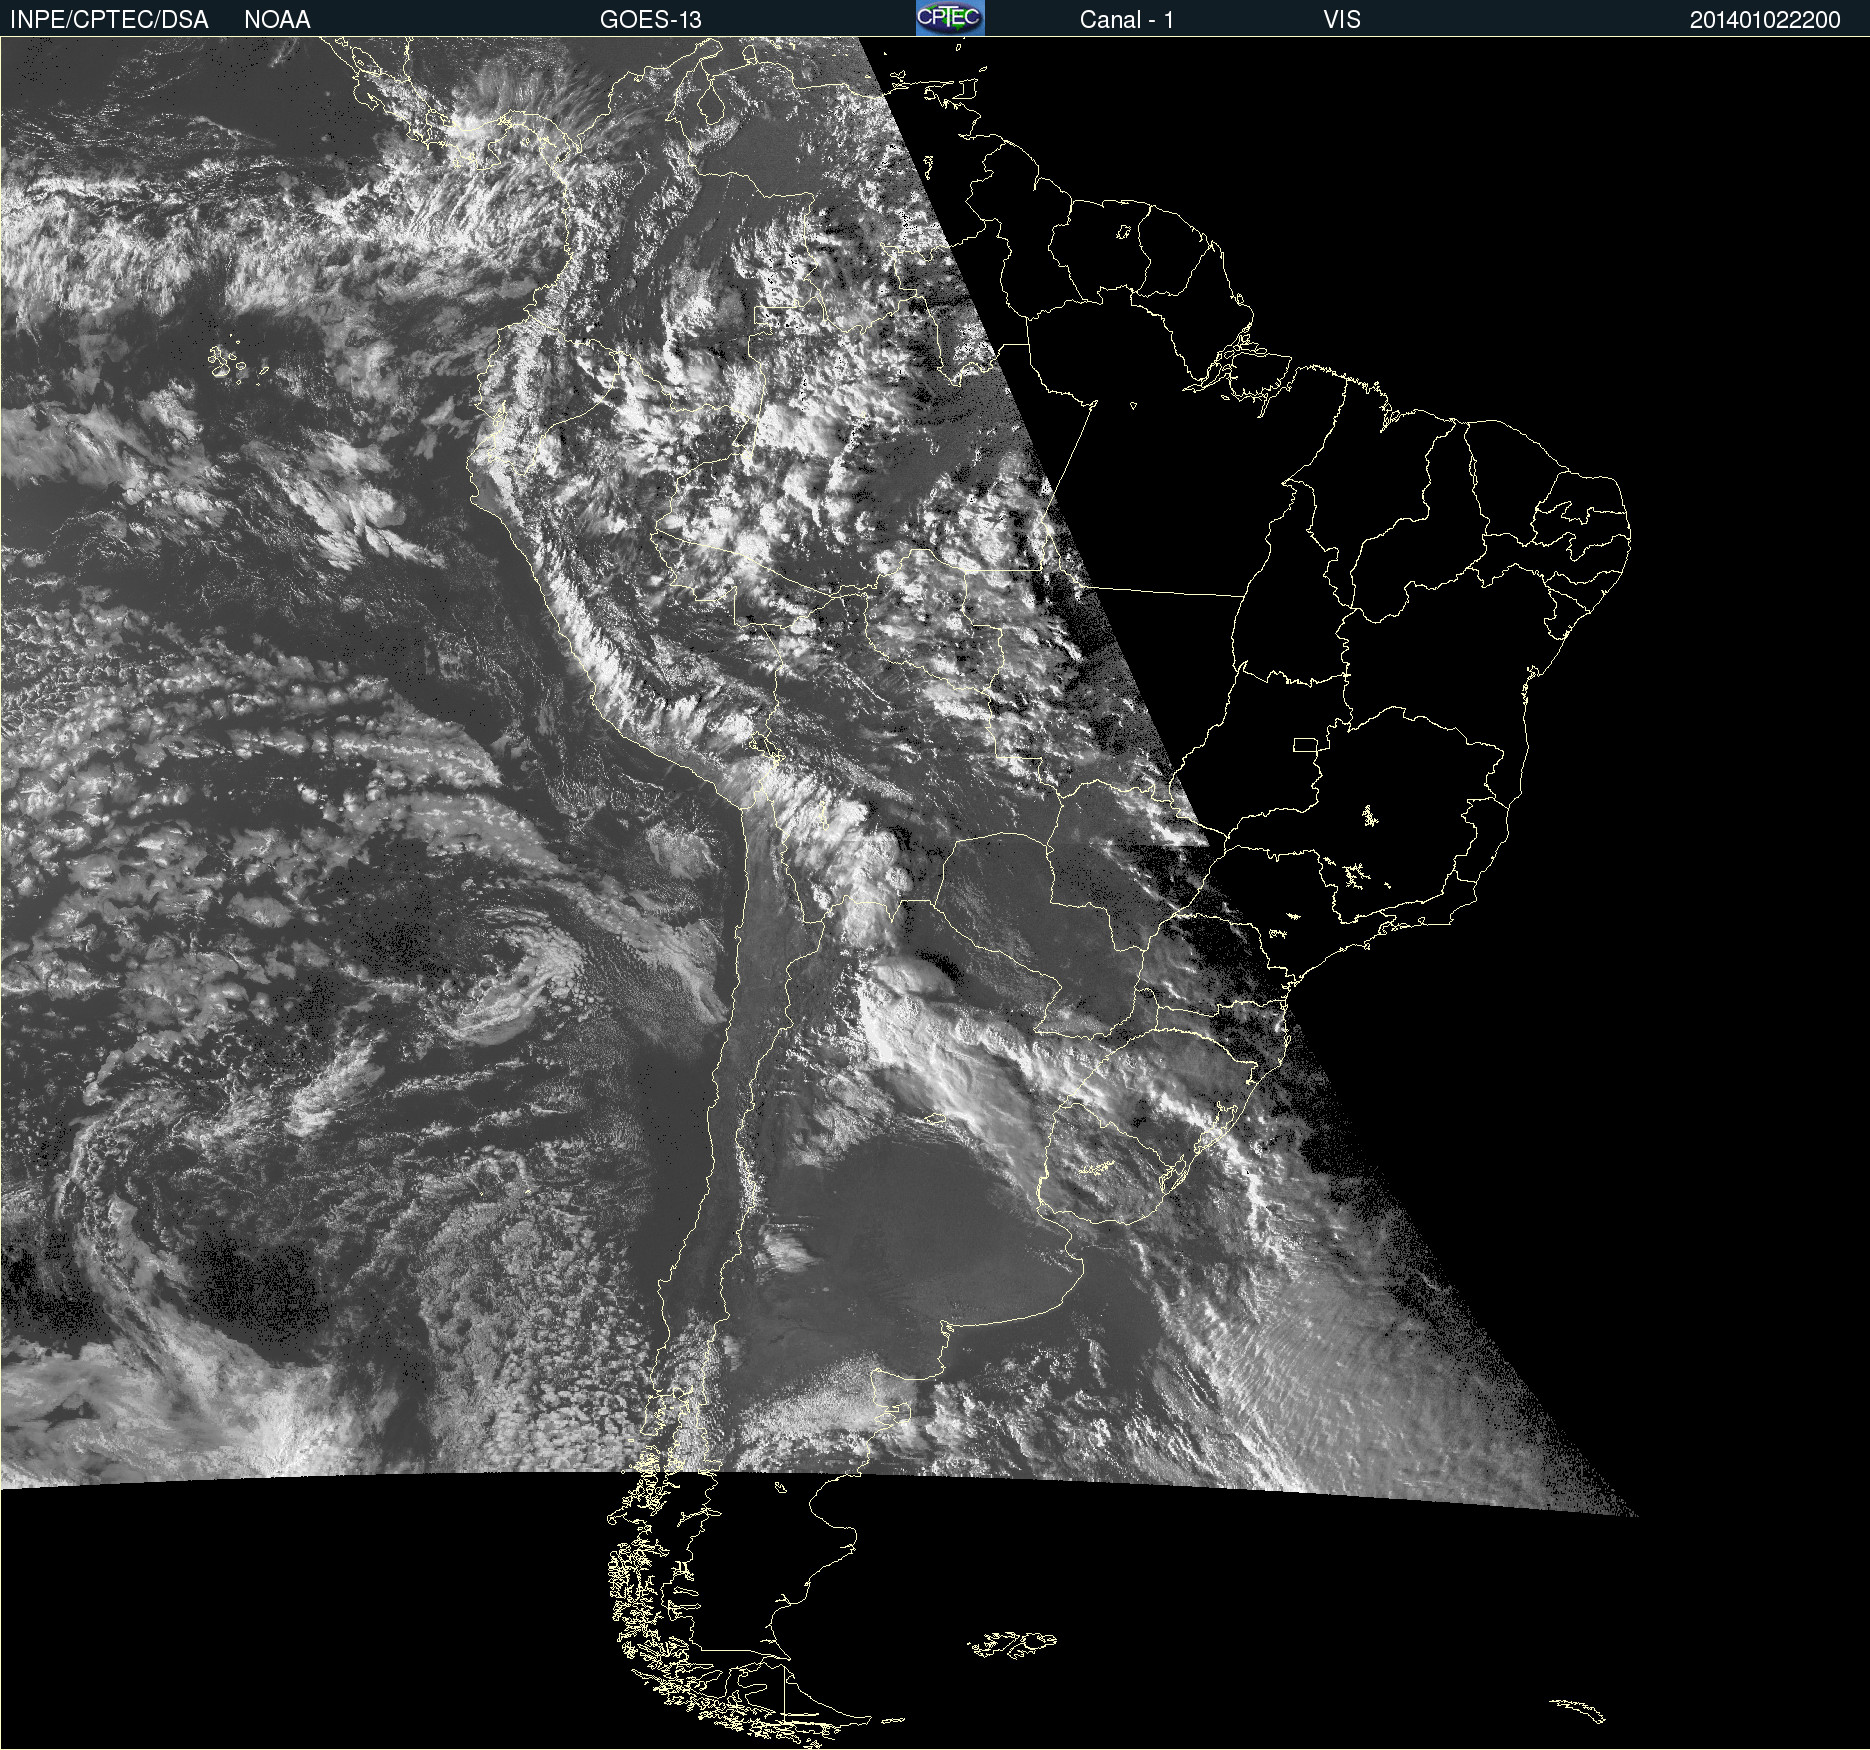Click the VIS channel label
This screenshot has height=1750, width=1870.
1342,20
